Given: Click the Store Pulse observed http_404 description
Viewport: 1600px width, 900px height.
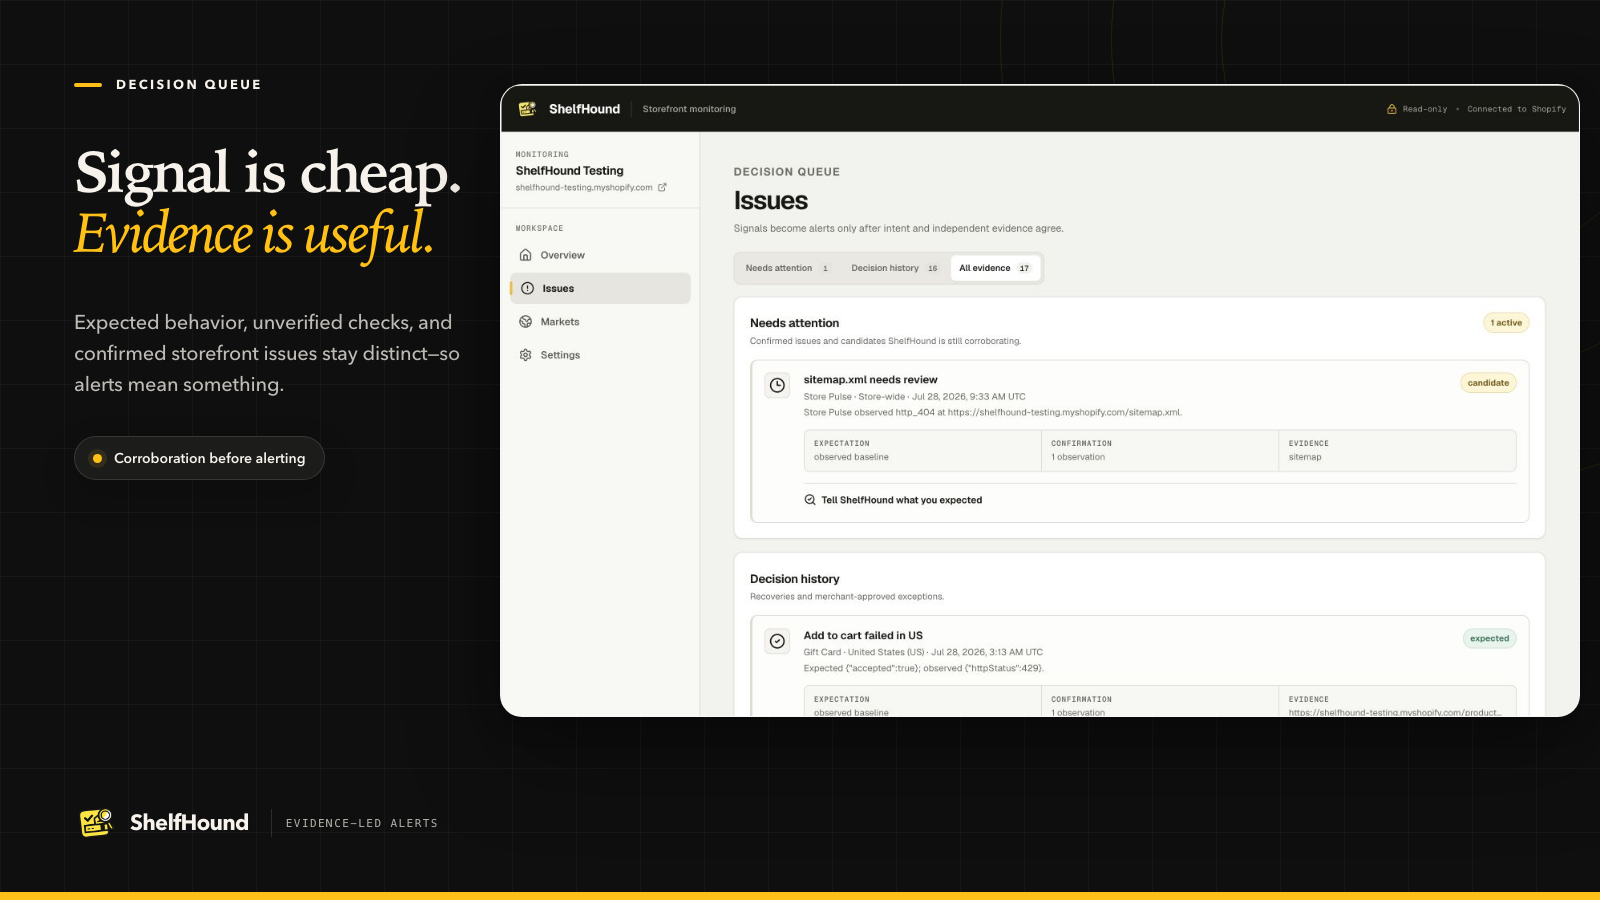Looking at the screenshot, I should (x=992, y=412).
